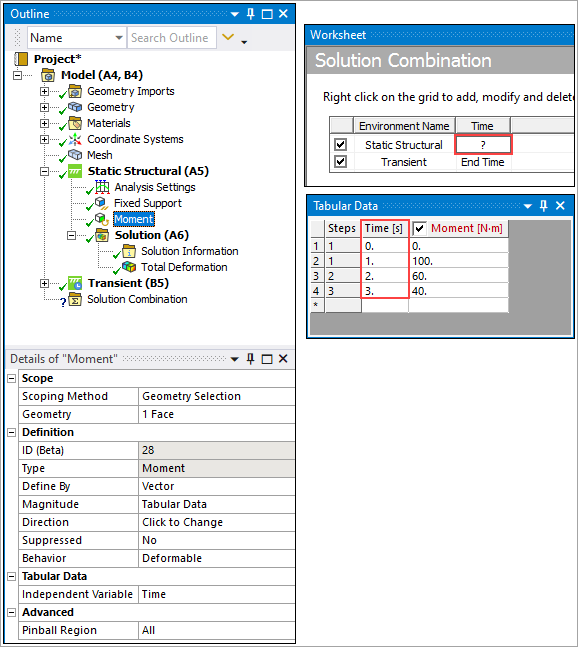Viewport: 578px width, 647px height.
Task: Click the Solution (A6) folder icon
Action: tap(102, 235)
